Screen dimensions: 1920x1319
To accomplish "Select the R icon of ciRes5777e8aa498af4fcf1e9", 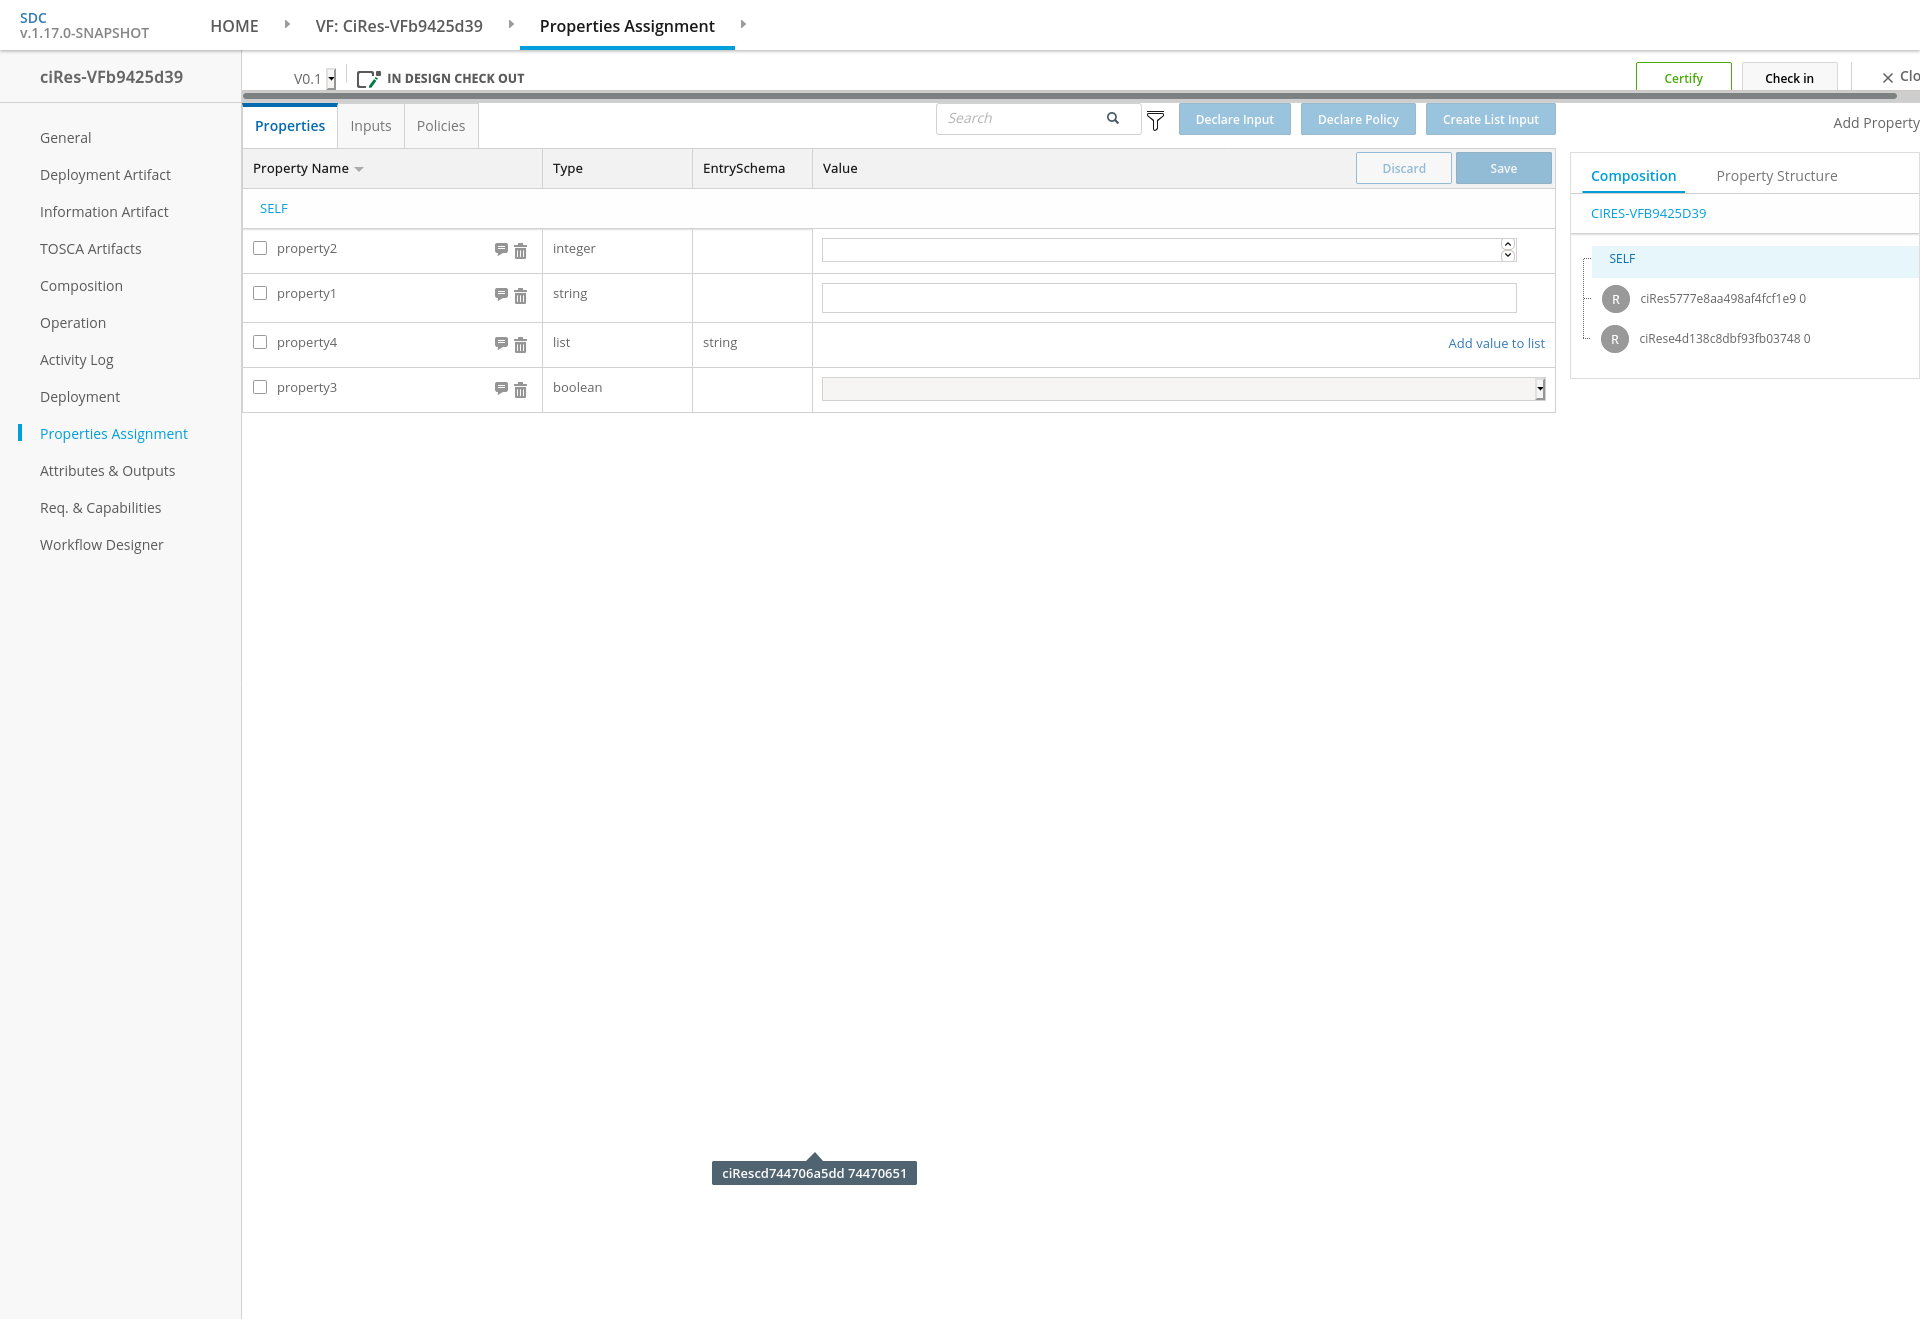I will [1616, 299].
